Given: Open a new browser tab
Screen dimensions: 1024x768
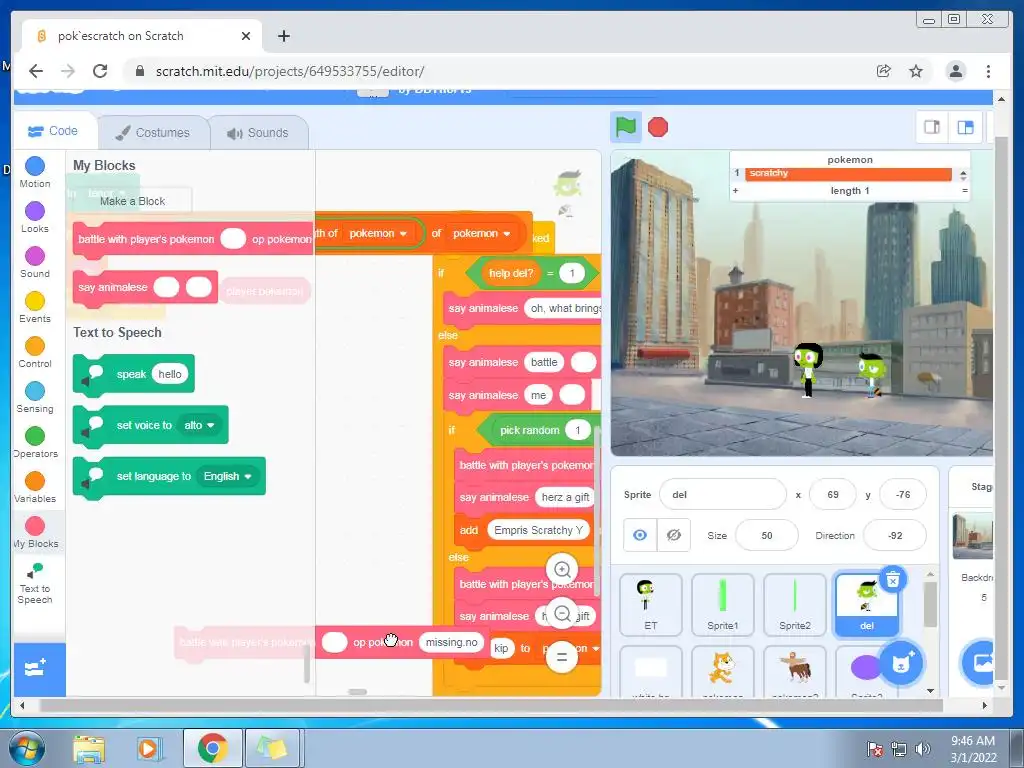Looking at the screenshot, I should pyautogui.click(x=283, y=36).
